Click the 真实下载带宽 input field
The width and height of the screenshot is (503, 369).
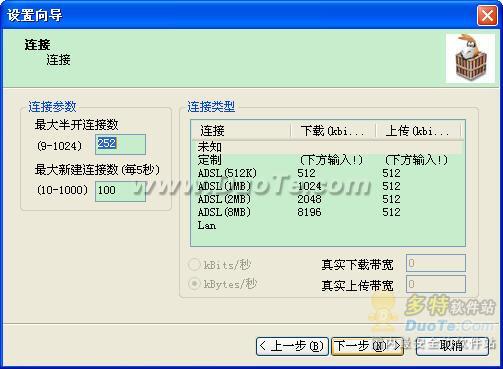pyautogui.click(x=436, y=263)
